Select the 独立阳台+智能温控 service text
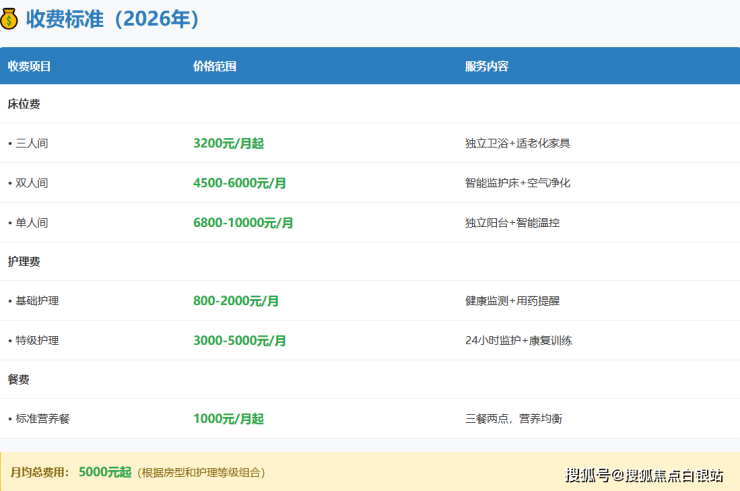Viewport: 740px width, 491px height. [512, 222]
